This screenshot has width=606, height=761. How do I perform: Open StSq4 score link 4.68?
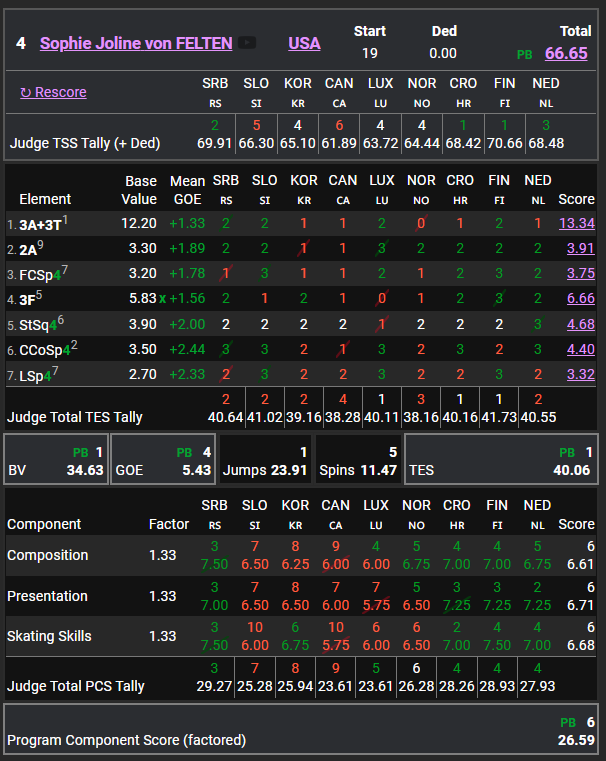tap(580, 324)
